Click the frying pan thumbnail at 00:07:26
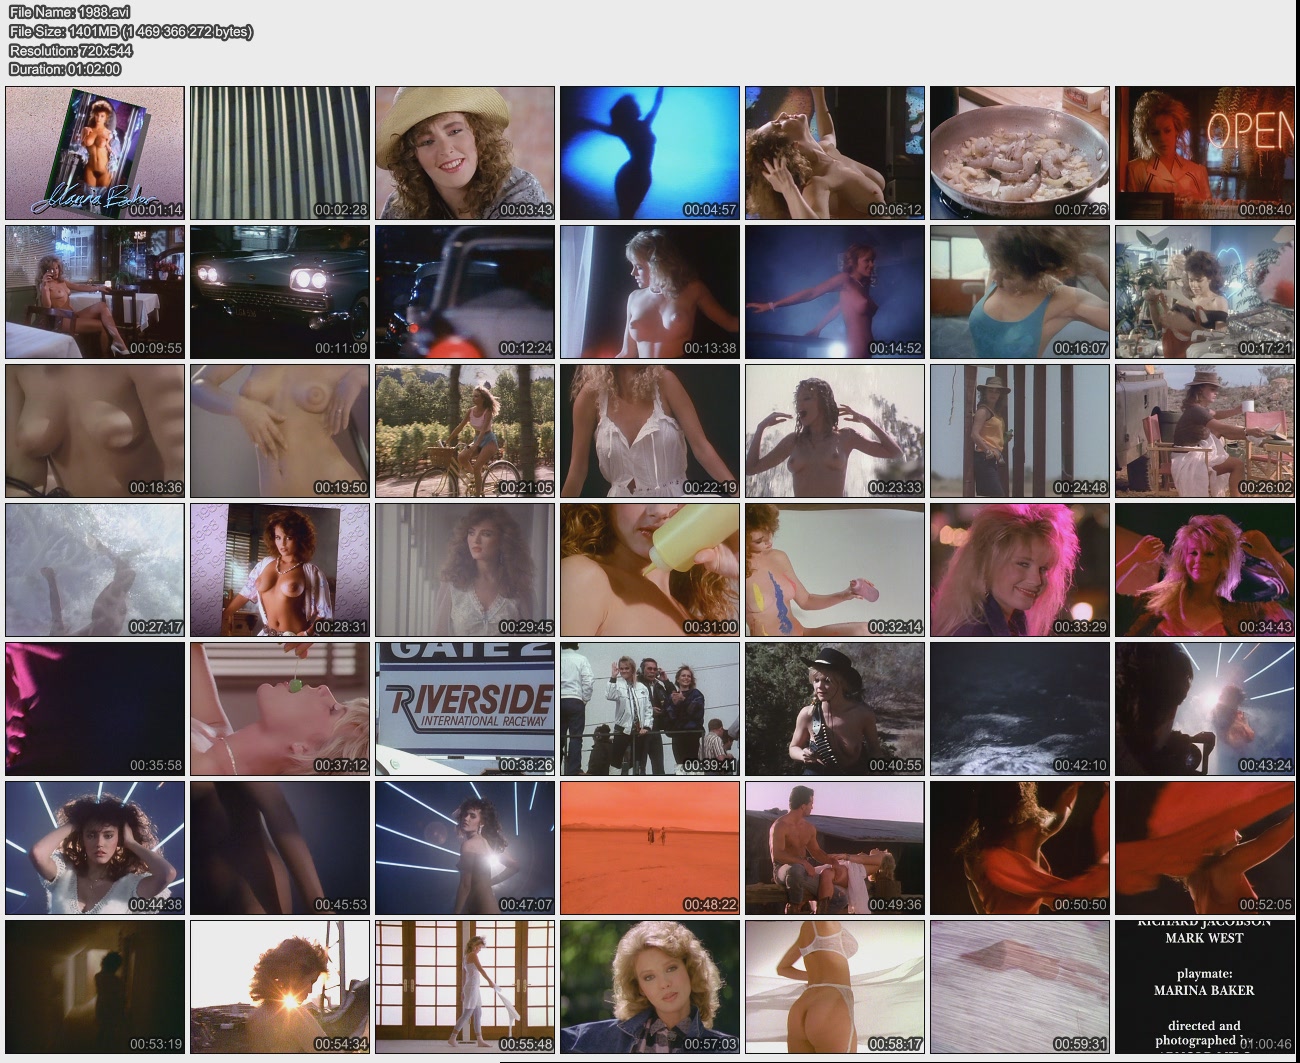 pos(1020,152)
